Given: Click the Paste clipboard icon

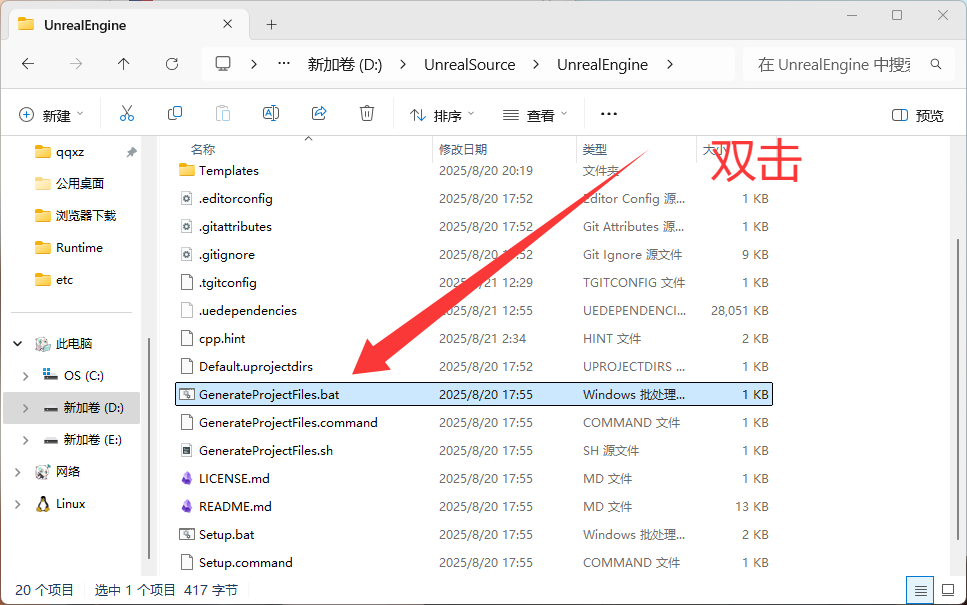Looking at the screenshot, I should tap(223, 114).
